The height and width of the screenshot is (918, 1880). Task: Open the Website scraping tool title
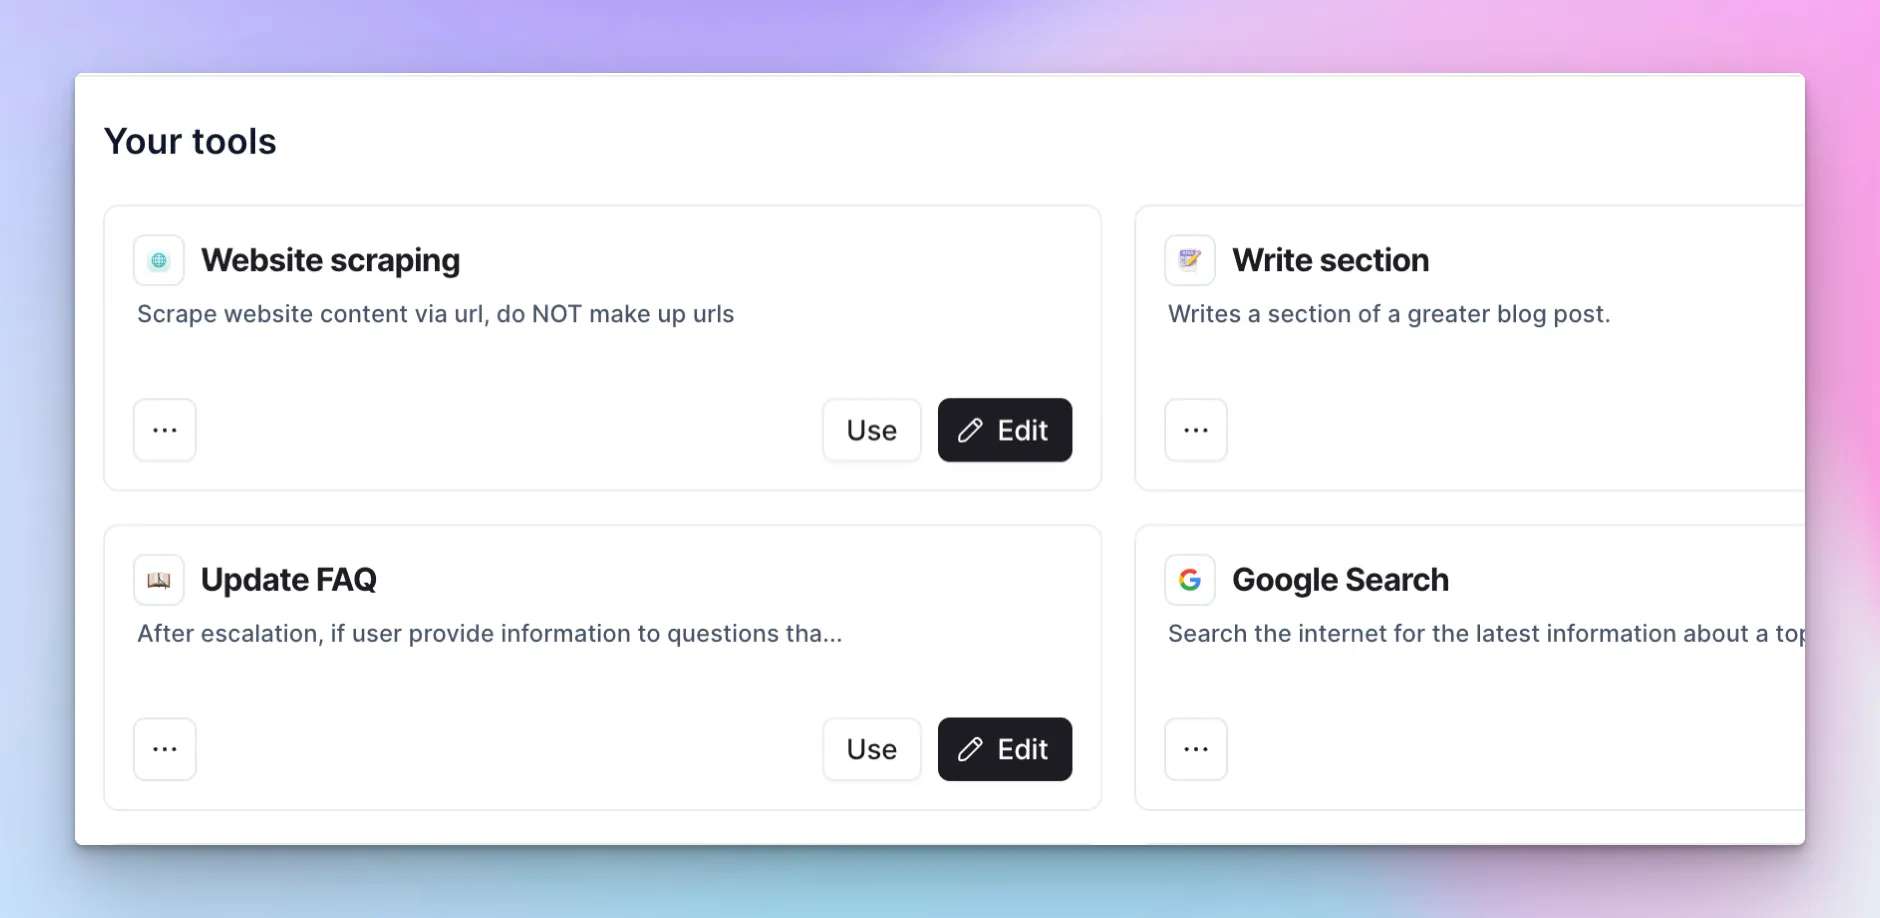tap(330, 260)
